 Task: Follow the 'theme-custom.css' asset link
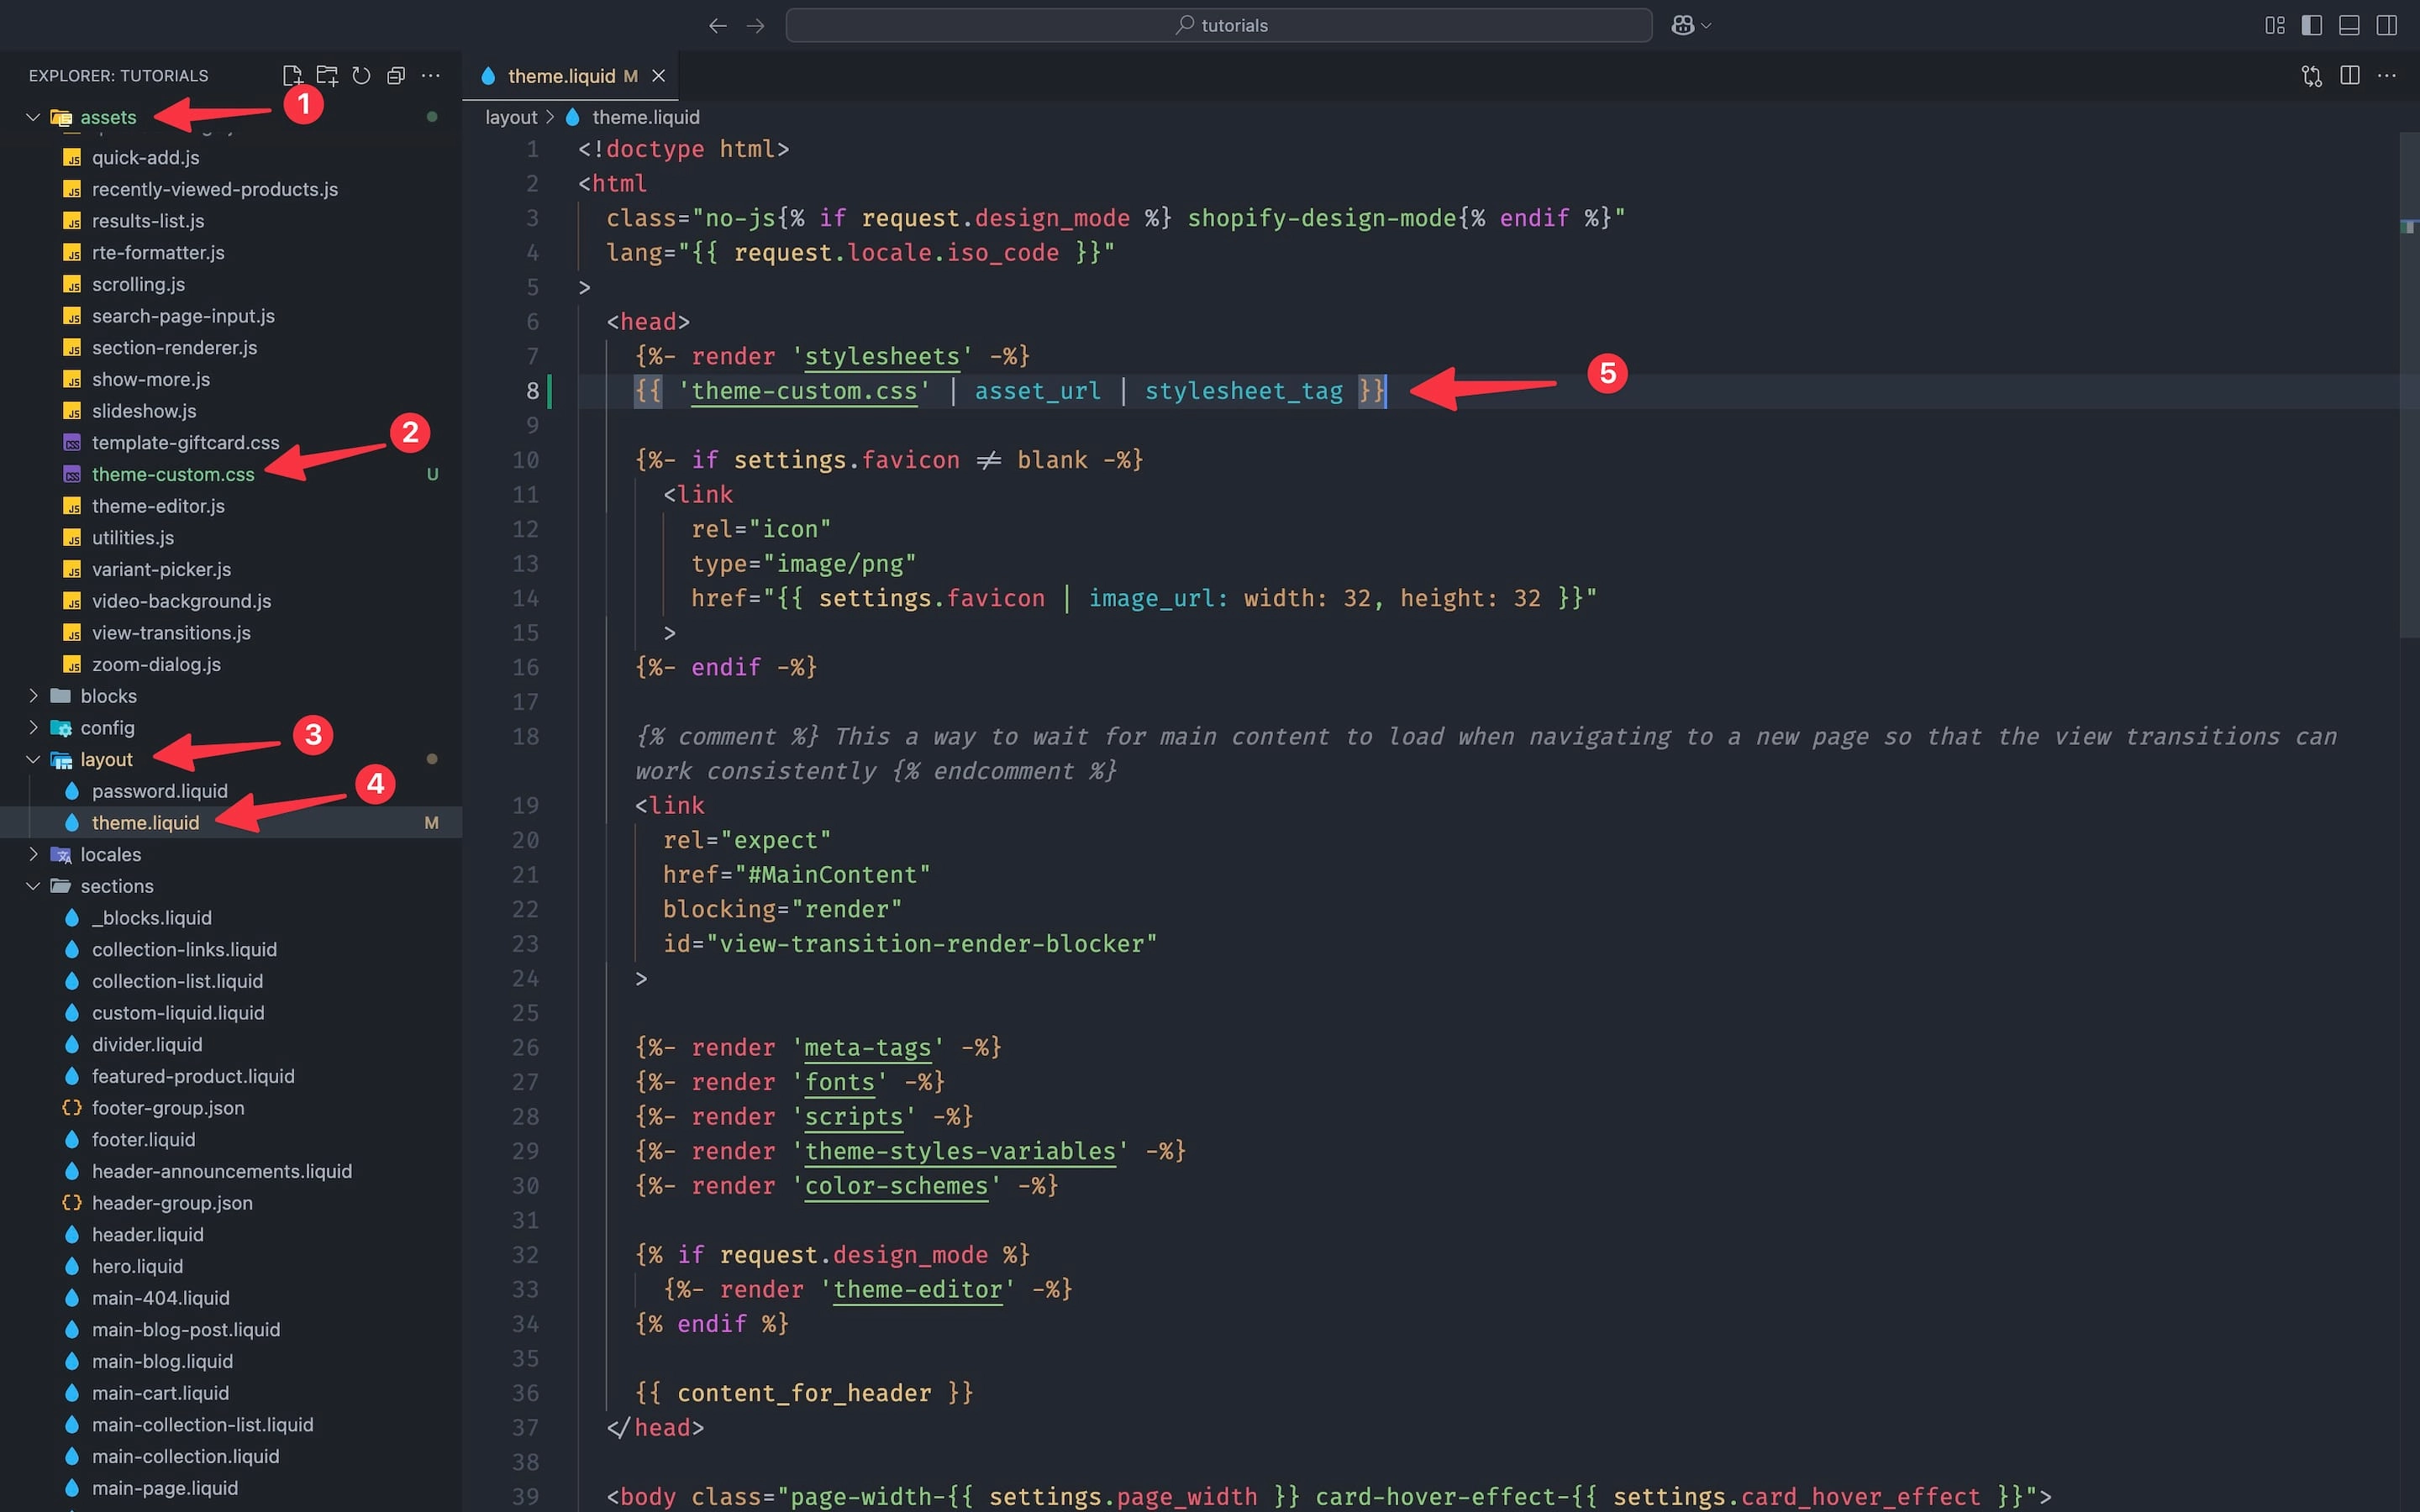coord(804,391)
